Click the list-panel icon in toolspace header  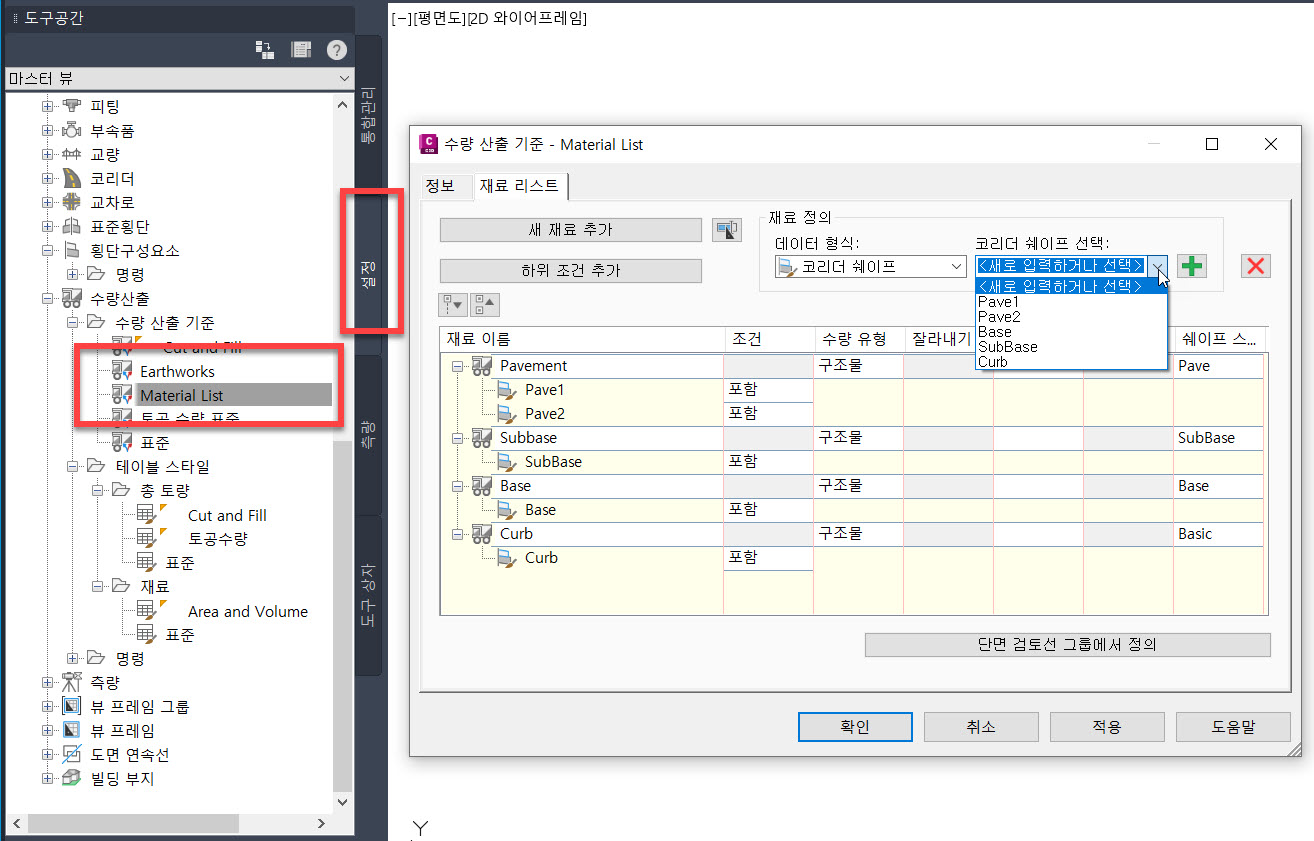tap(301, 49)
